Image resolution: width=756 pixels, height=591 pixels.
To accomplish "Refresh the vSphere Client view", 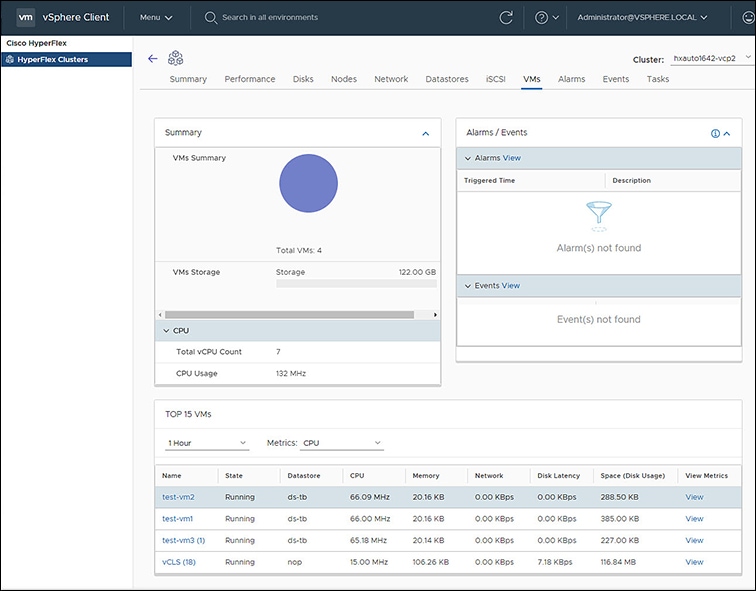I will pos(506,18).
